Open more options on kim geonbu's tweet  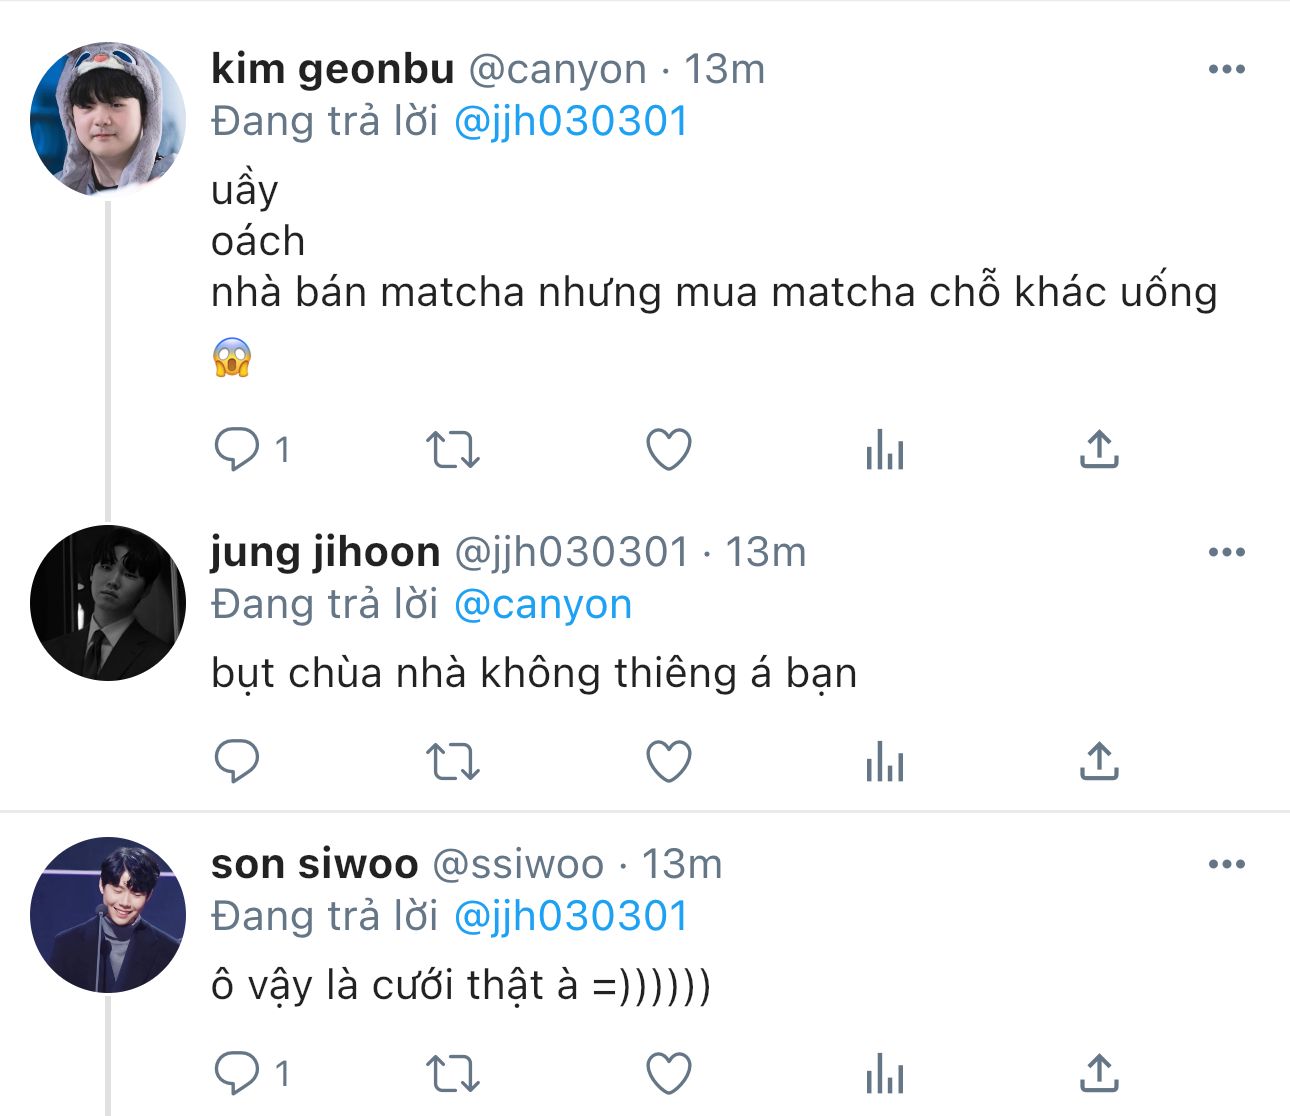coord(1226,69)
